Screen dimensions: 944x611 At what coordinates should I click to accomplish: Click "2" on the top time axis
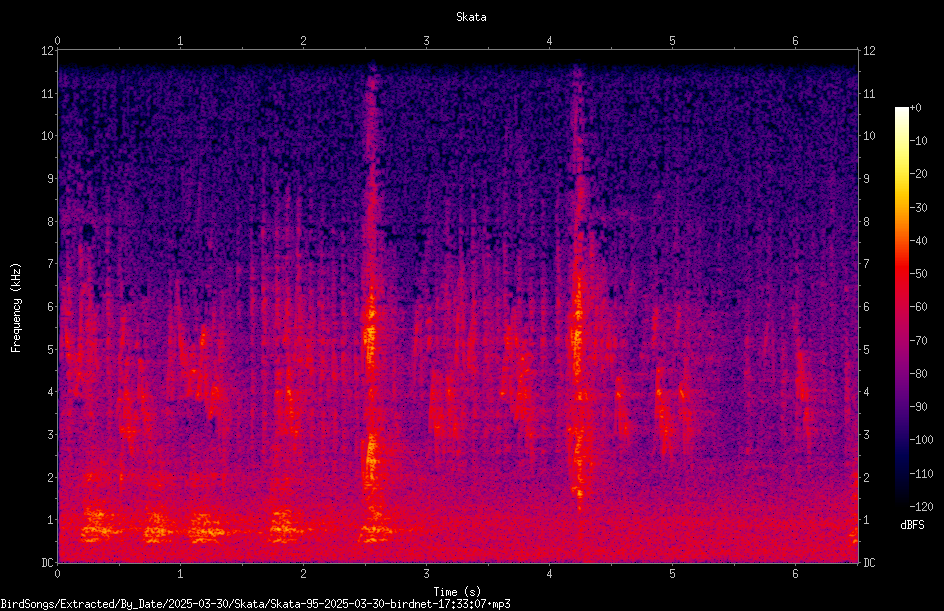[x=303, y=41]
